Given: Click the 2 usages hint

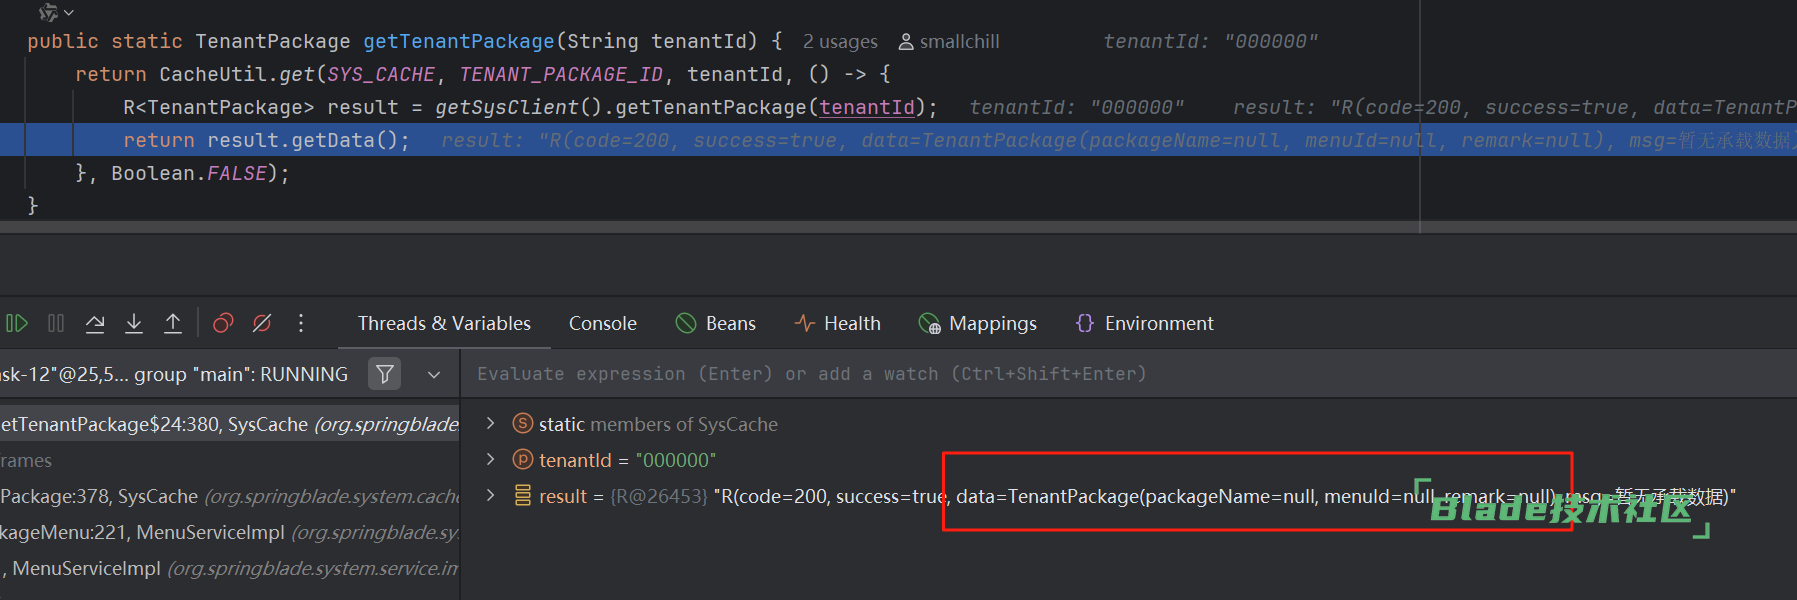Looking at the screenshot, I should [840, 41].
